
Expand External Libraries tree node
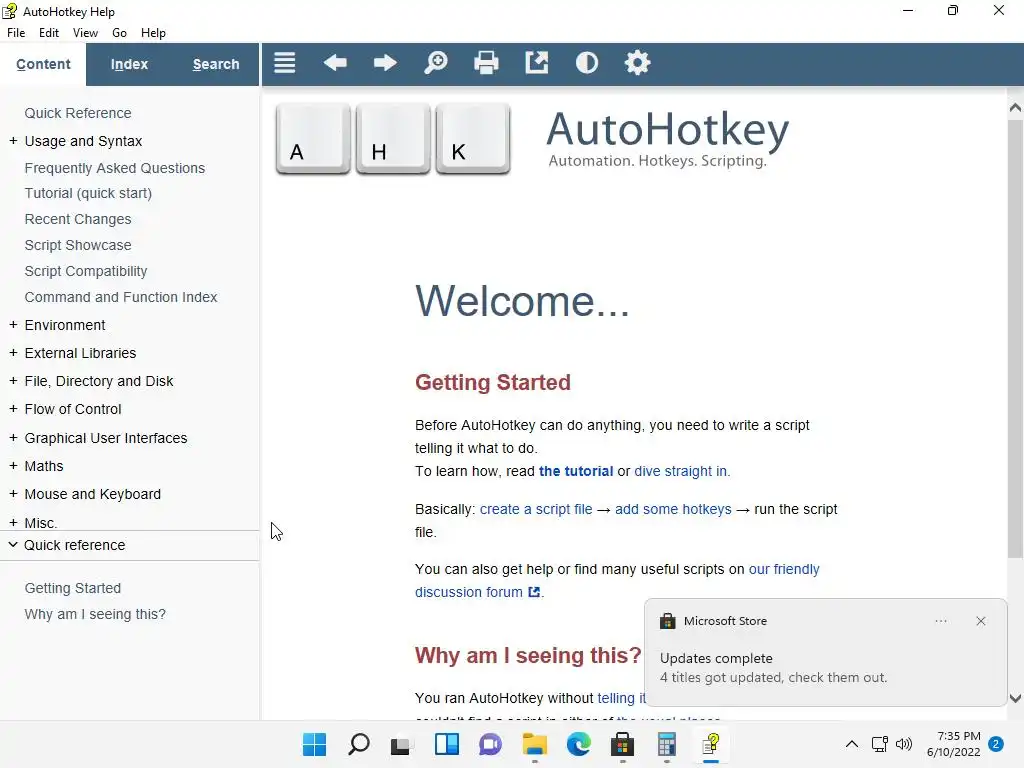(13, 353)
